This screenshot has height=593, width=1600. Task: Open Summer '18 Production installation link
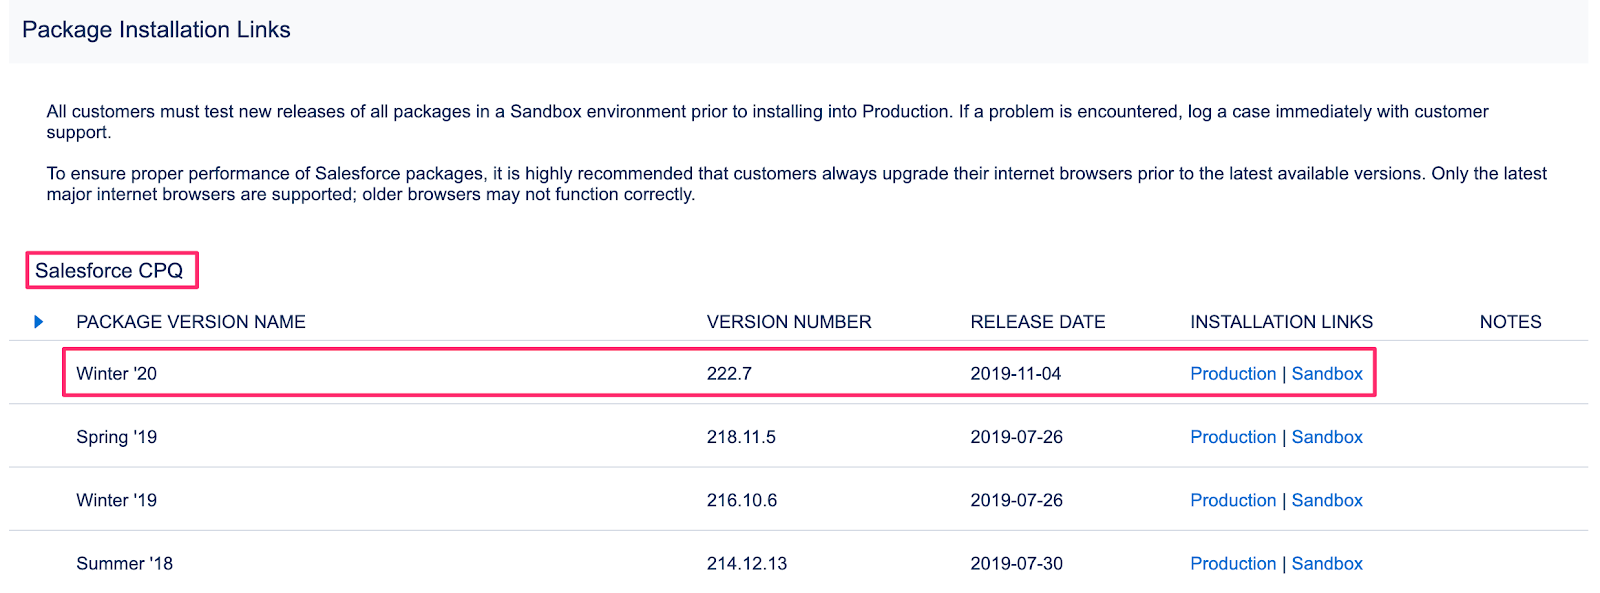tap(1233, 564)
